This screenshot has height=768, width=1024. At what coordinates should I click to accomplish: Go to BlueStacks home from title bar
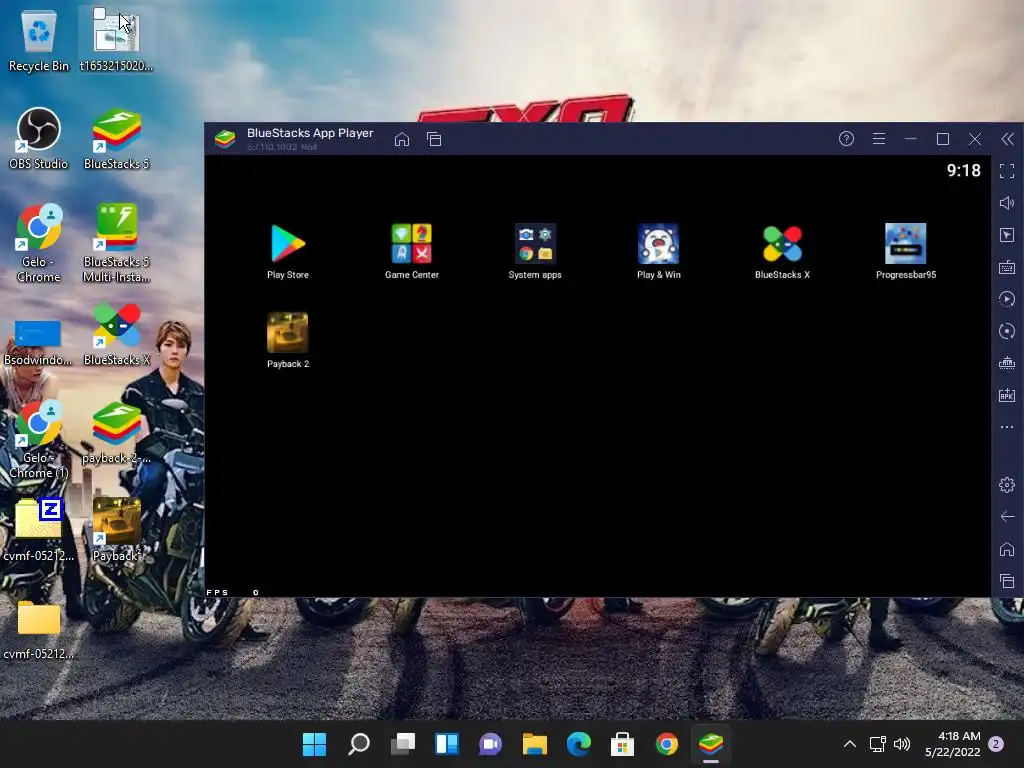[402, 139]
